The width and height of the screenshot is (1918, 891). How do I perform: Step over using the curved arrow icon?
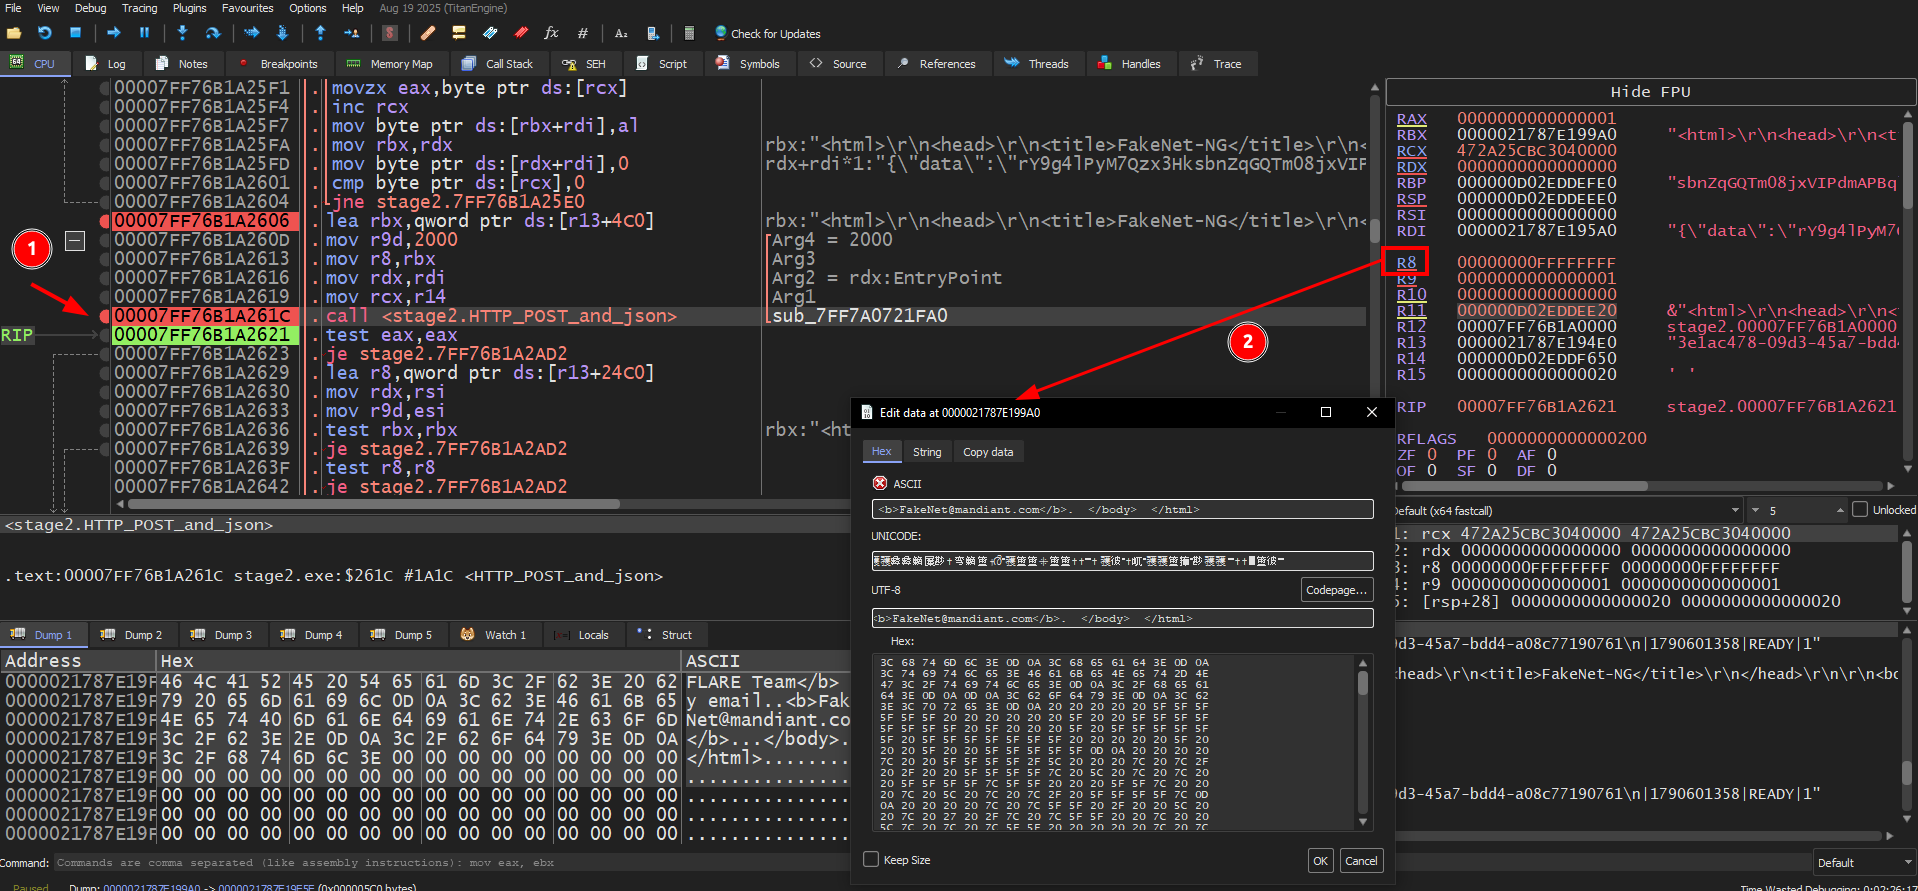coord(213,33)
